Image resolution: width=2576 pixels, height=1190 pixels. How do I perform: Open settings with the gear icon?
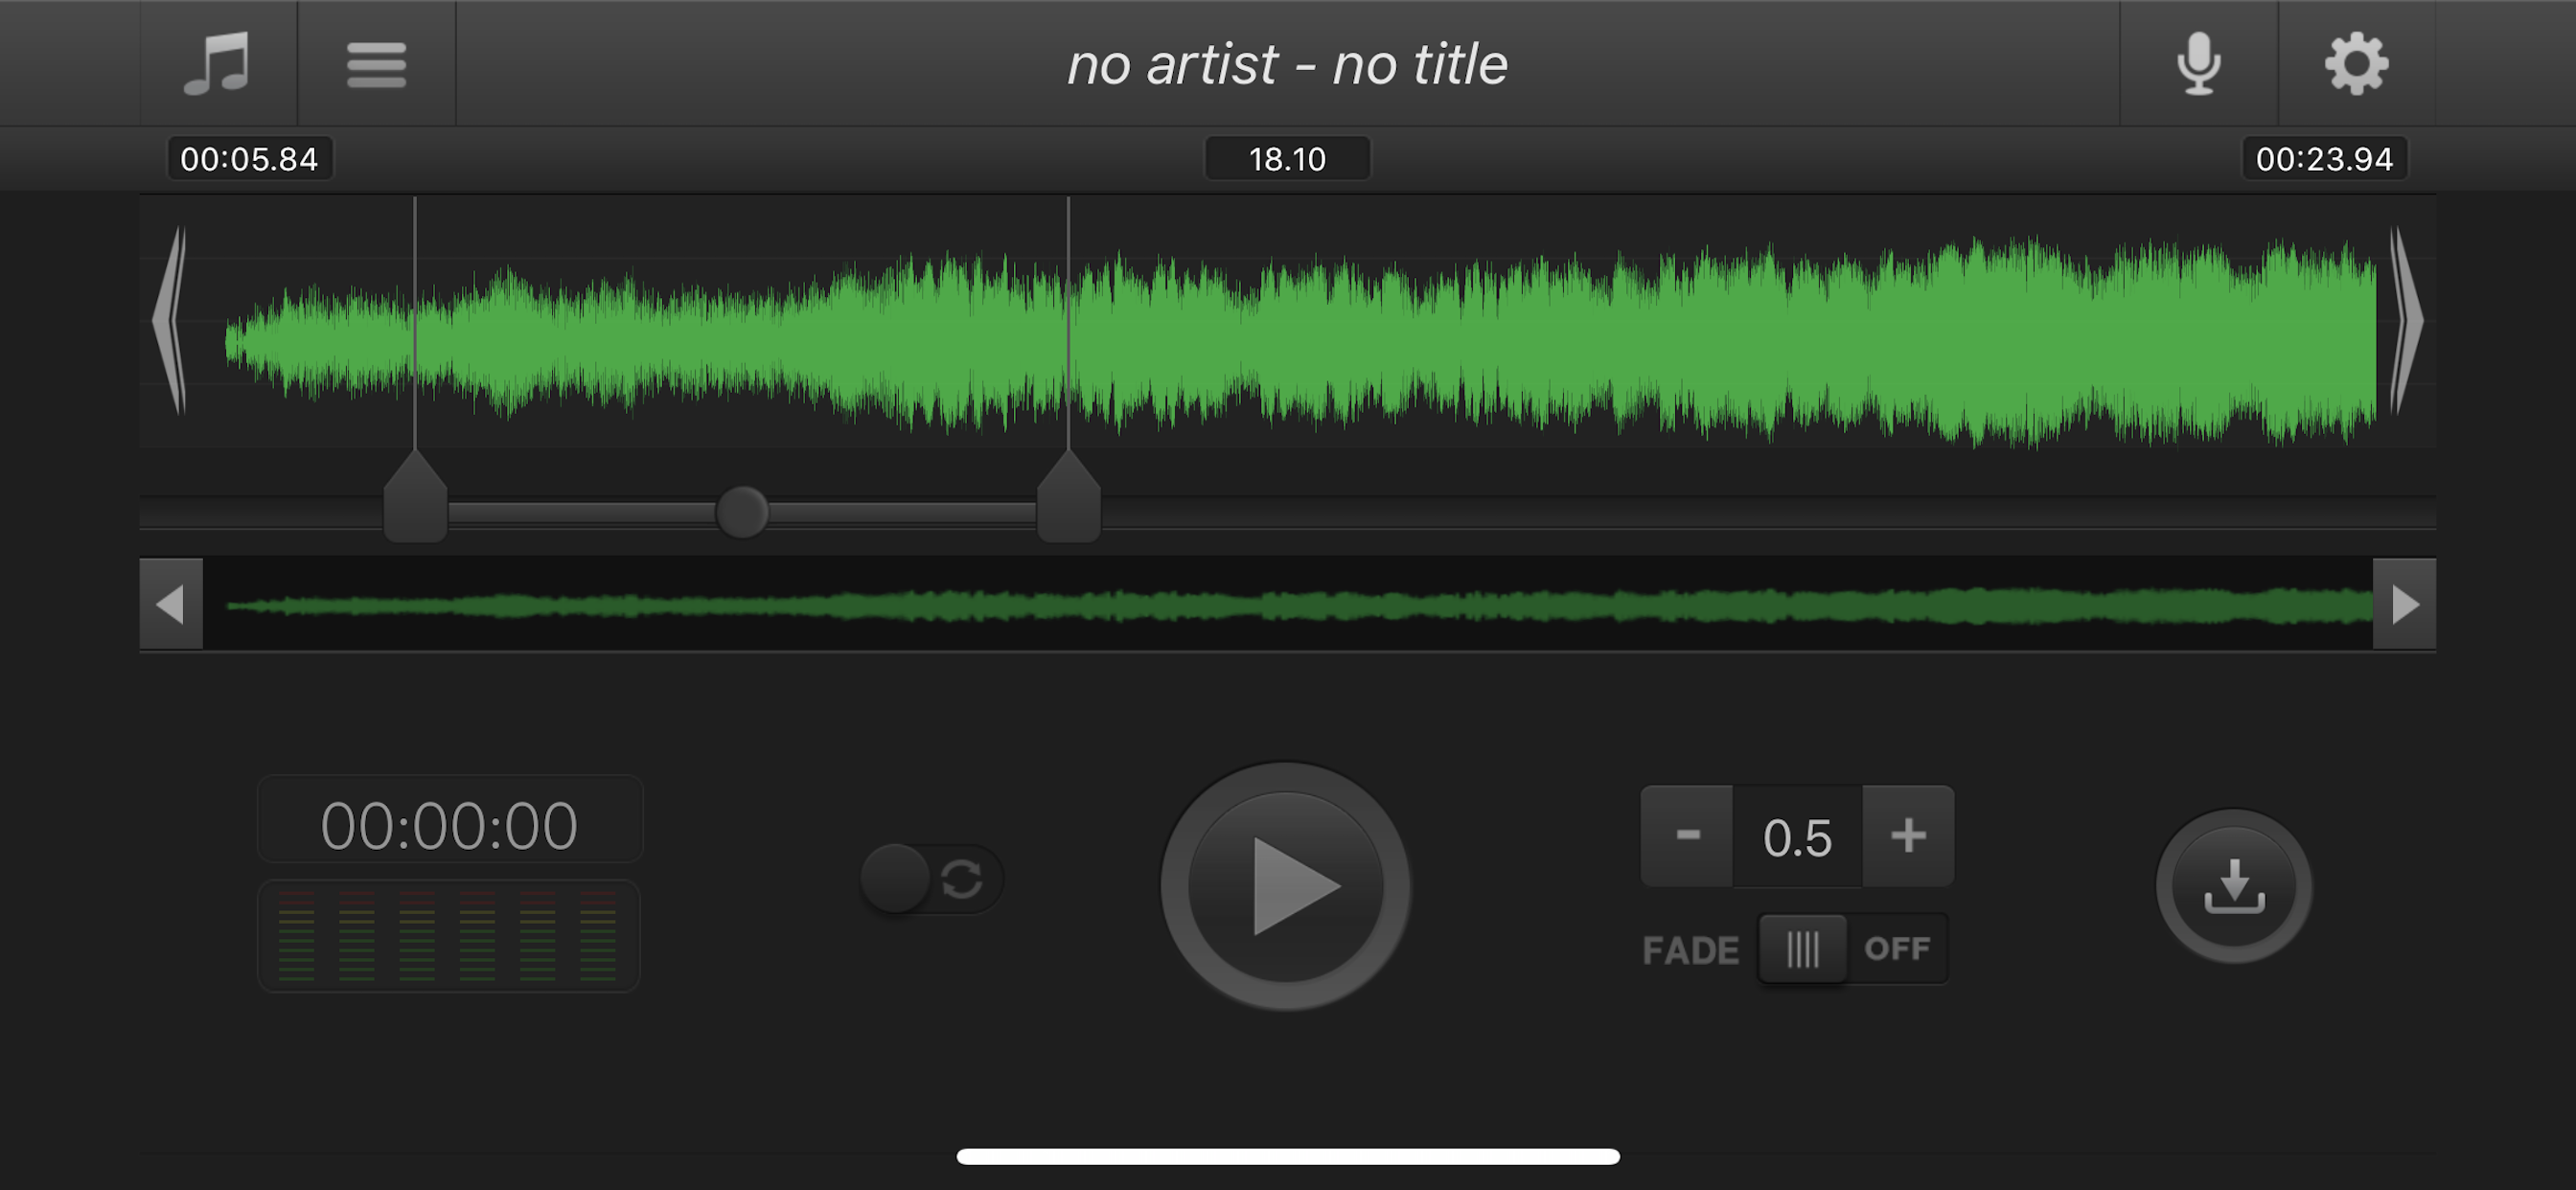point(2356,63)
